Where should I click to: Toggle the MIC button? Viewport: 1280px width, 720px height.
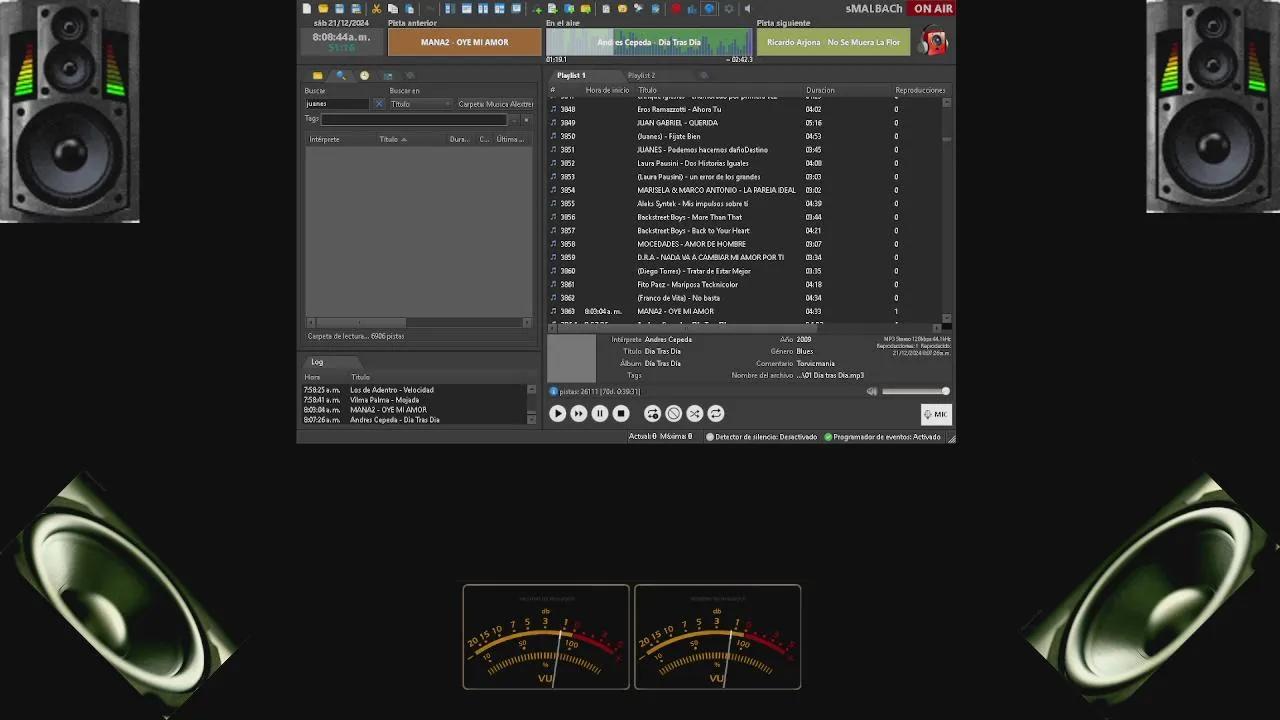(936, 414)
